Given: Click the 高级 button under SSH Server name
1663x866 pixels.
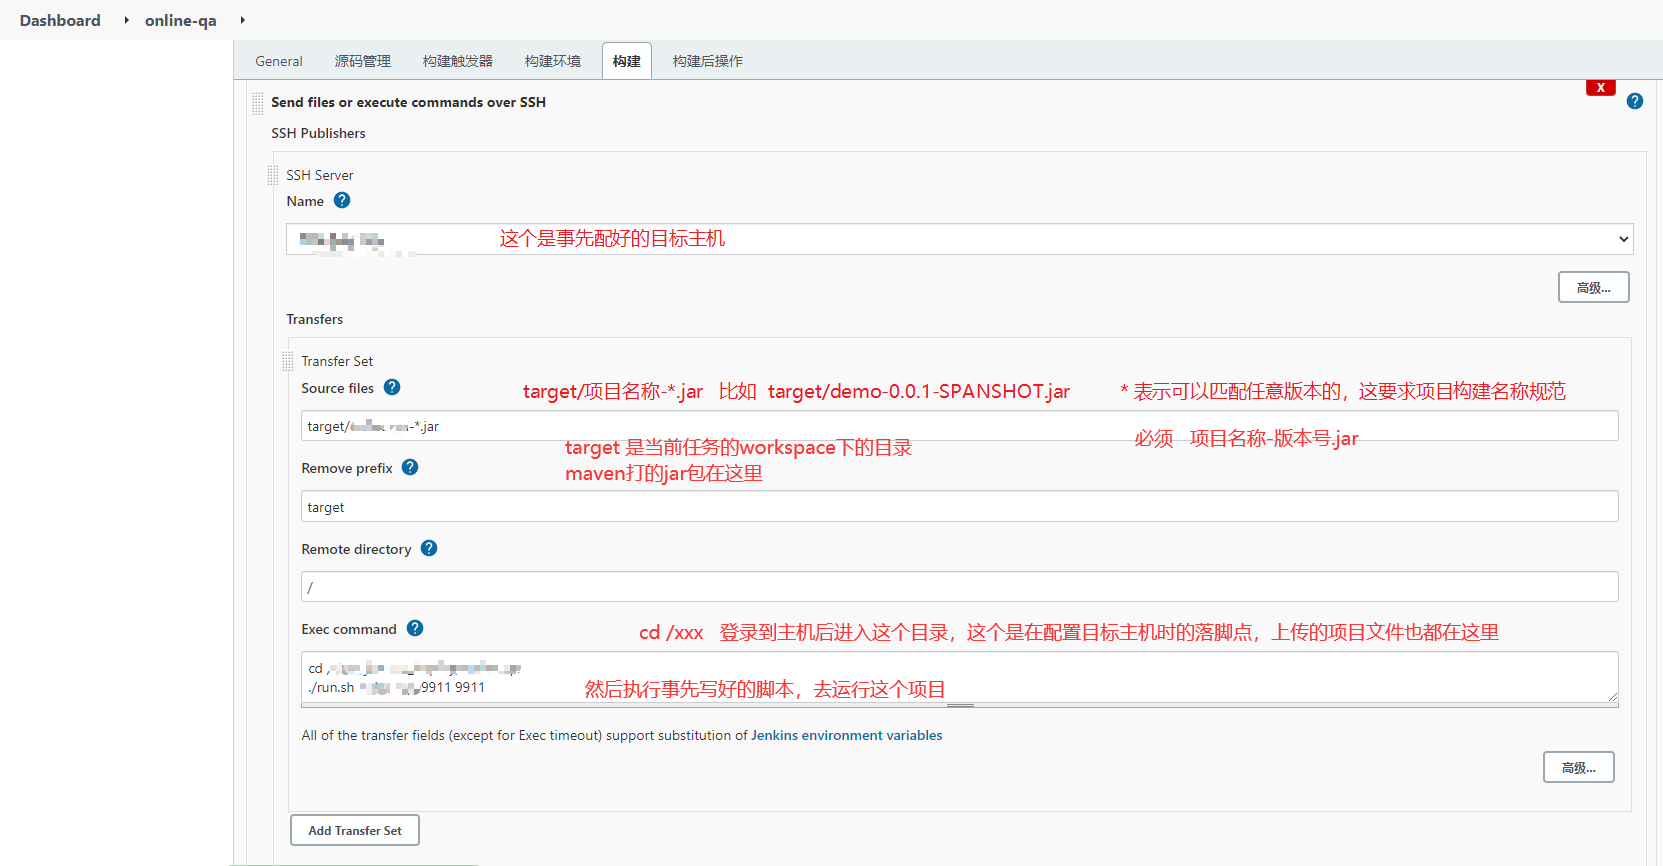Looking at the screenshot, I should pyautogui.click(x=1593, y=287).
